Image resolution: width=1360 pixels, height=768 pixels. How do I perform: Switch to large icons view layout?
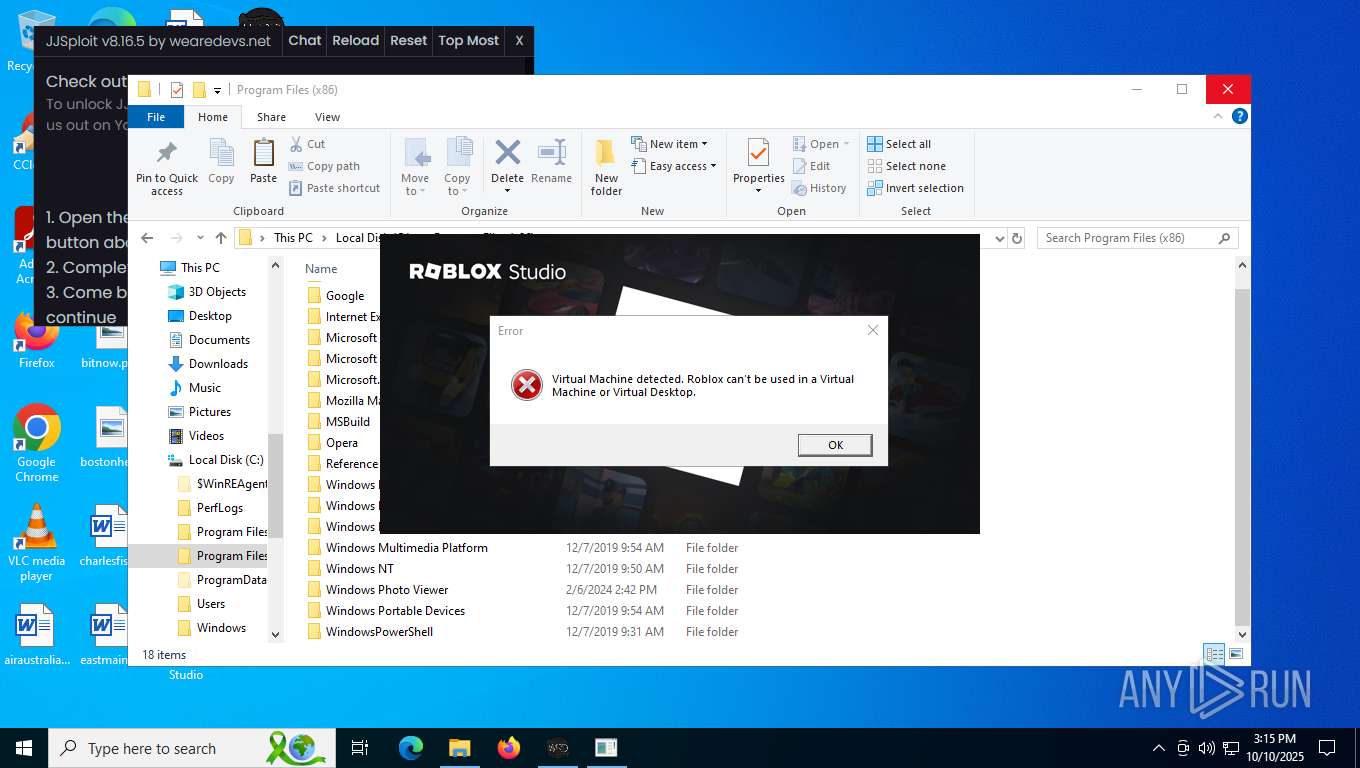coord(1236,655)
